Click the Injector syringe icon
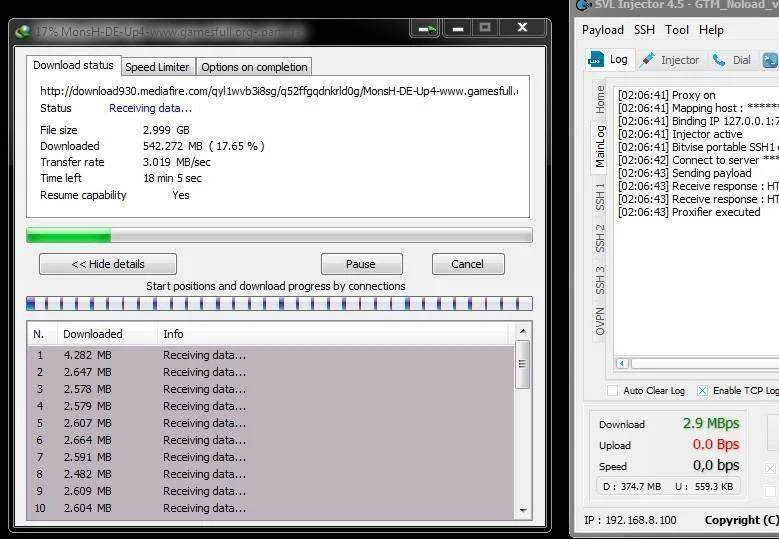Screen dimensions: 779x539 [647, 59]
